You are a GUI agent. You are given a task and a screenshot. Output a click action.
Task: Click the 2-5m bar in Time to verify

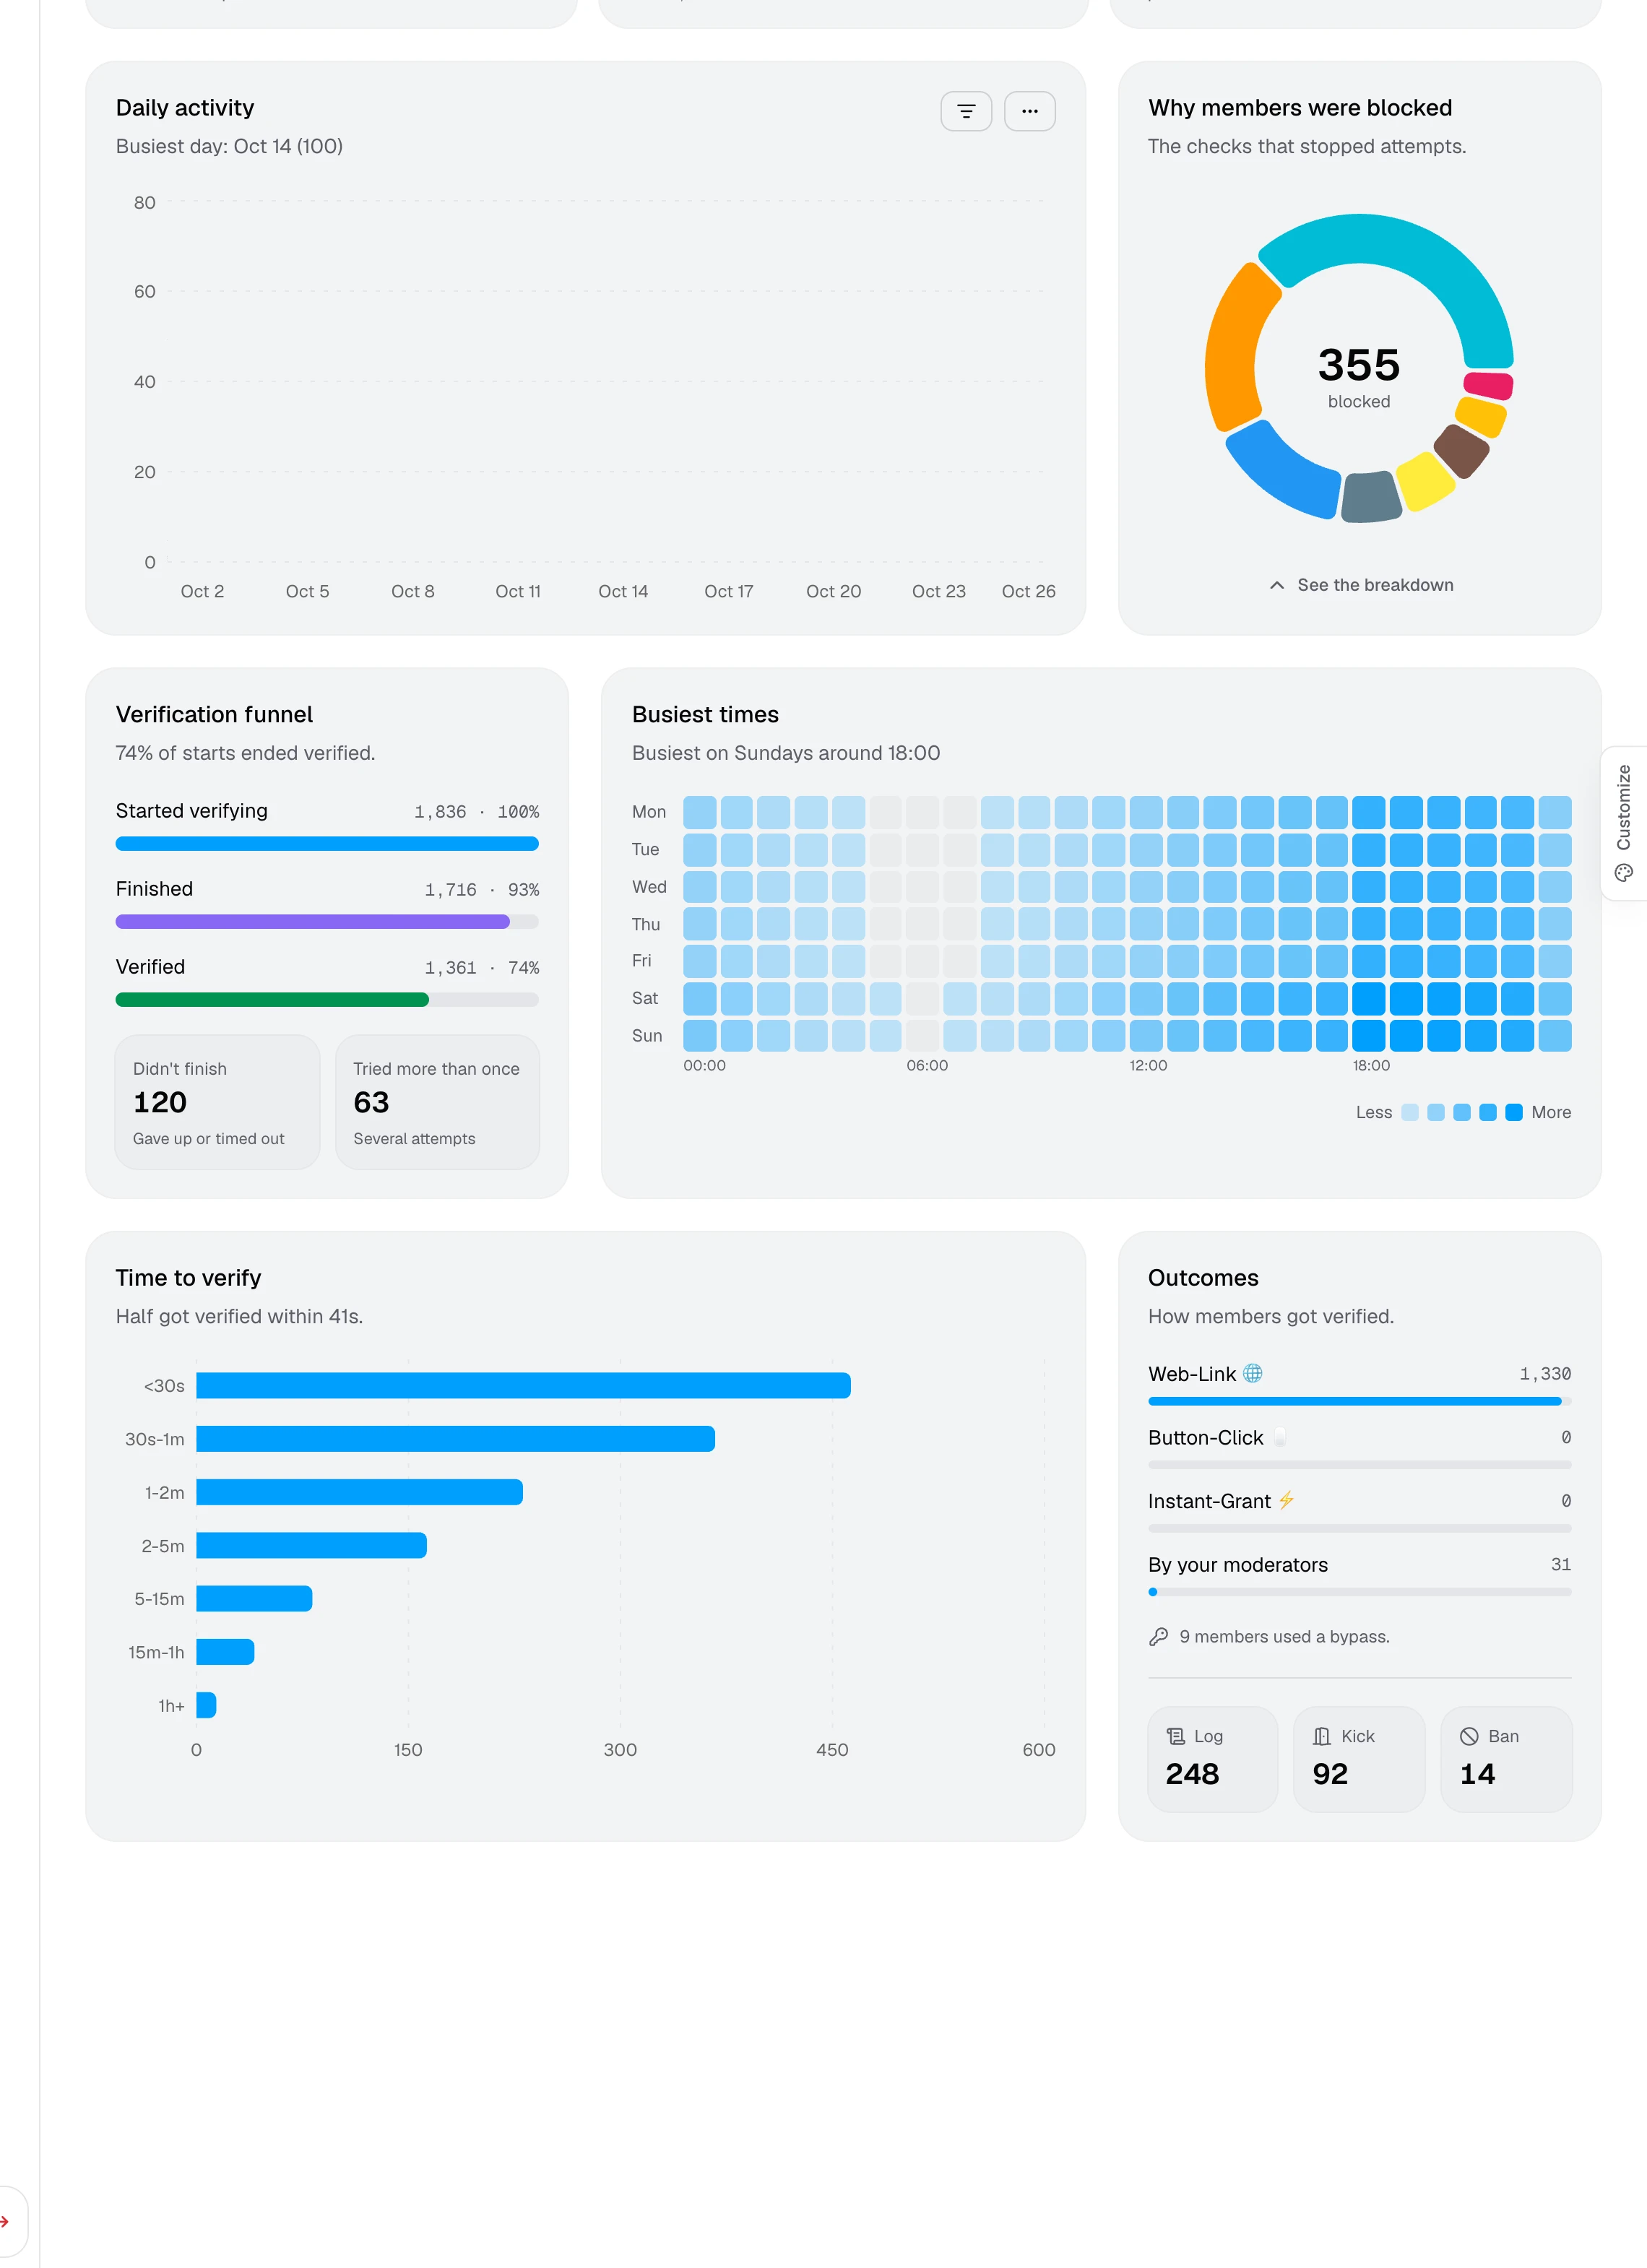point(311,1545)
